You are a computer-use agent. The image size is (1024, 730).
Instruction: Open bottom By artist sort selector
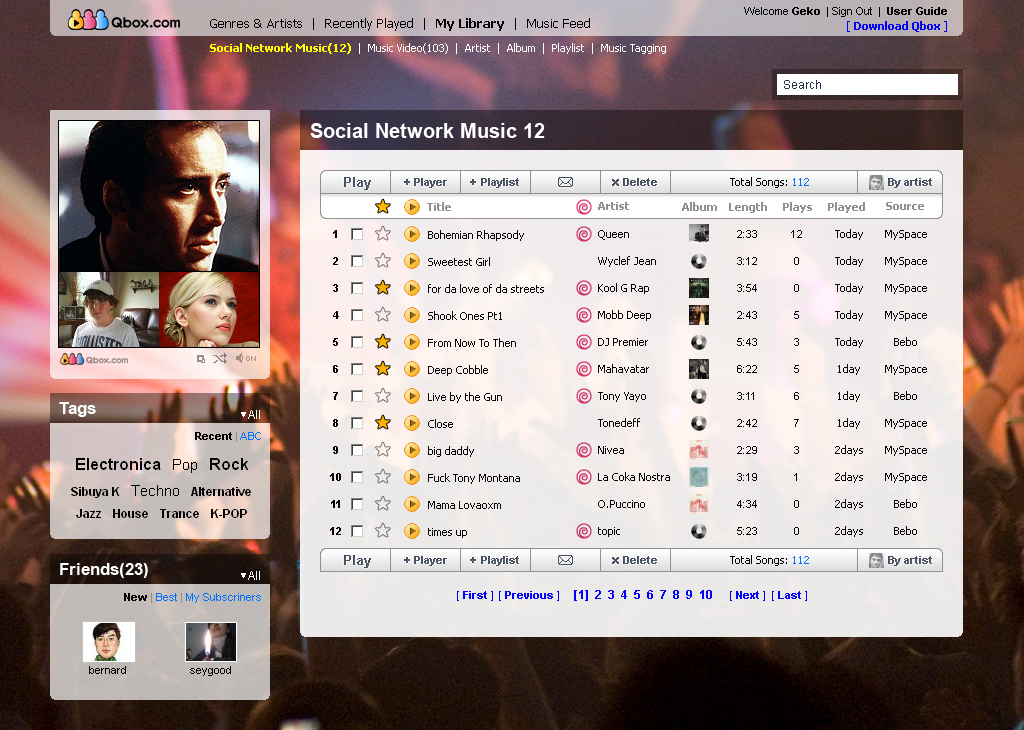900,560
